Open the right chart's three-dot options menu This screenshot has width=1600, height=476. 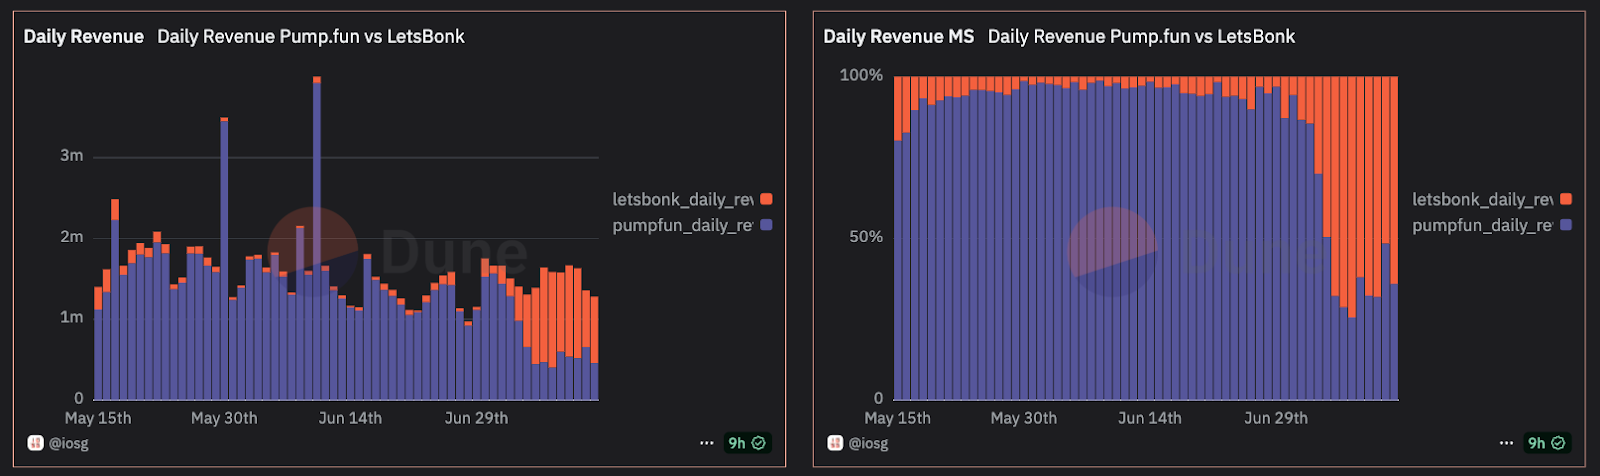(1507, 443)
